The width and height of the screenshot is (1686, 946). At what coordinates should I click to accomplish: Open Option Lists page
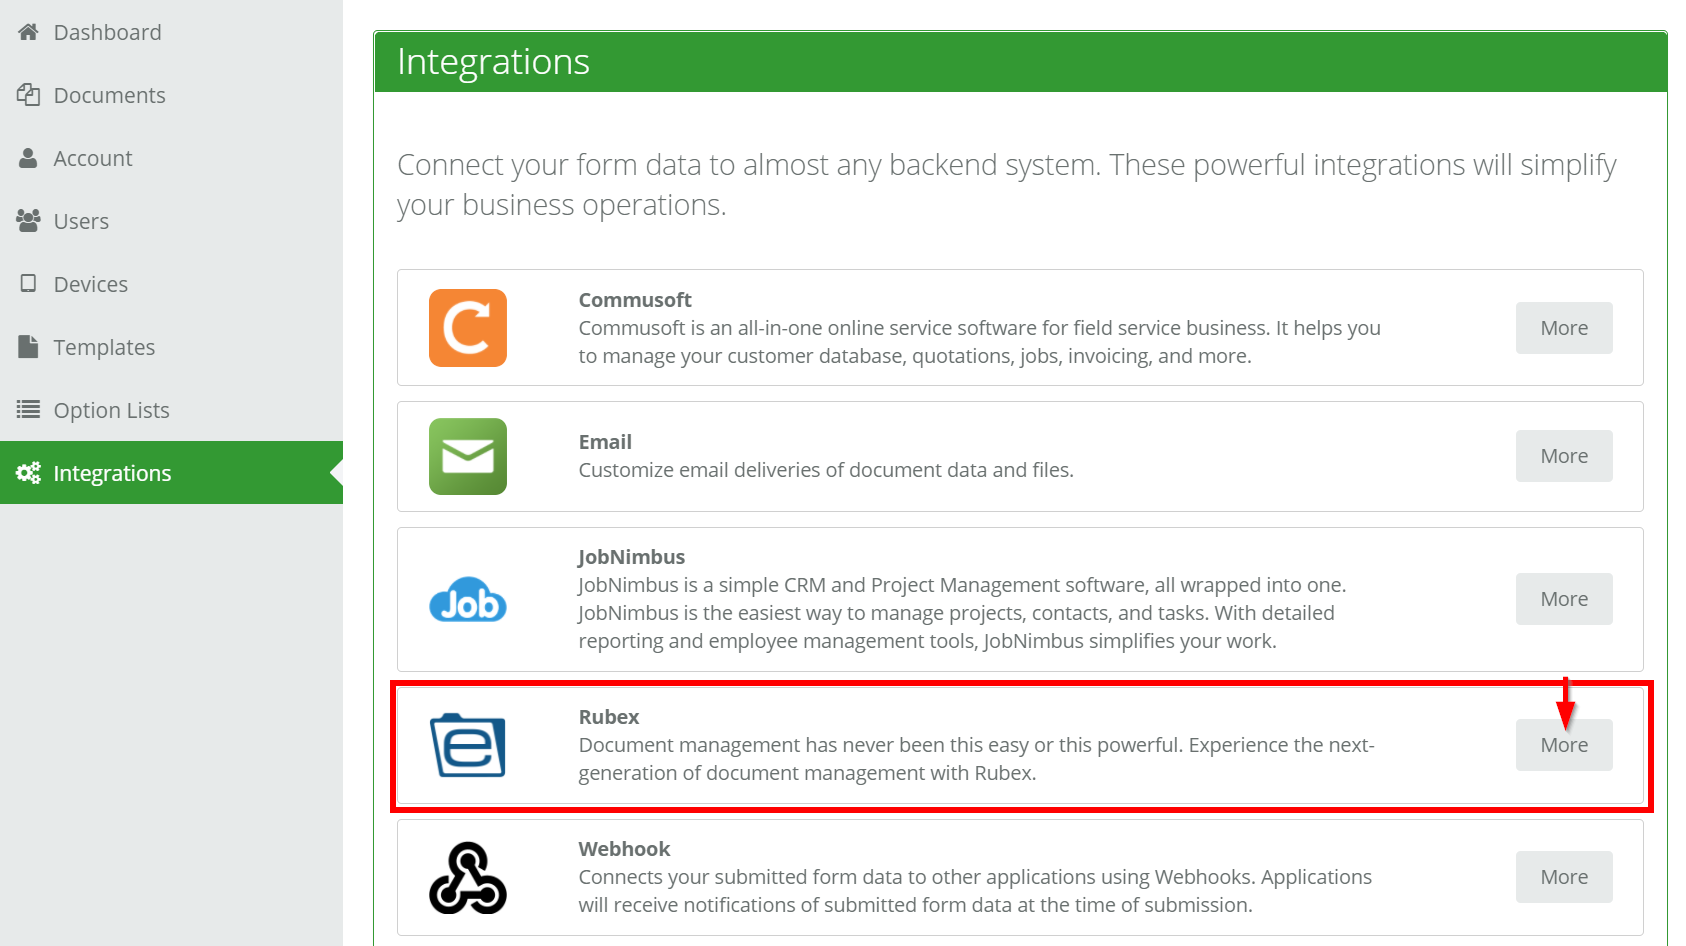(x=171, y=410)
